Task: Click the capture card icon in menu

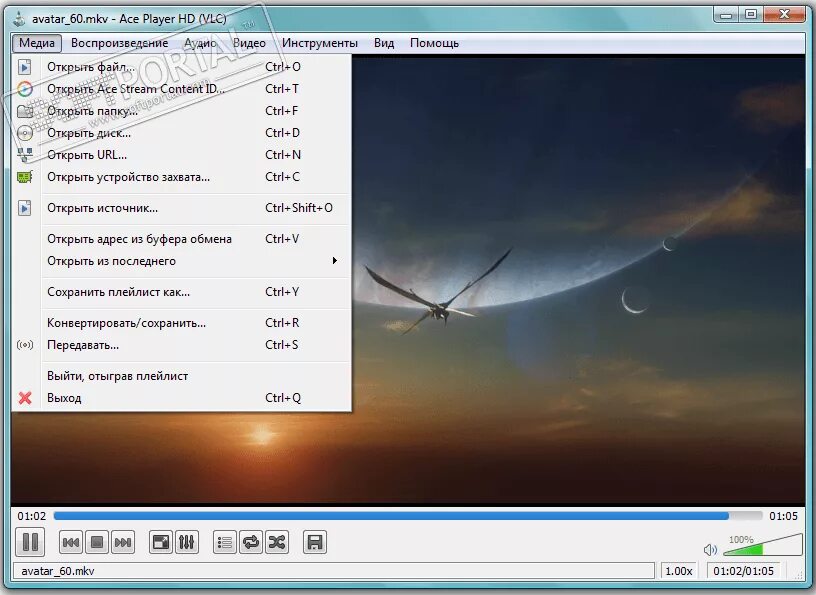Action: pyautogui.click(x=24, y=177)
